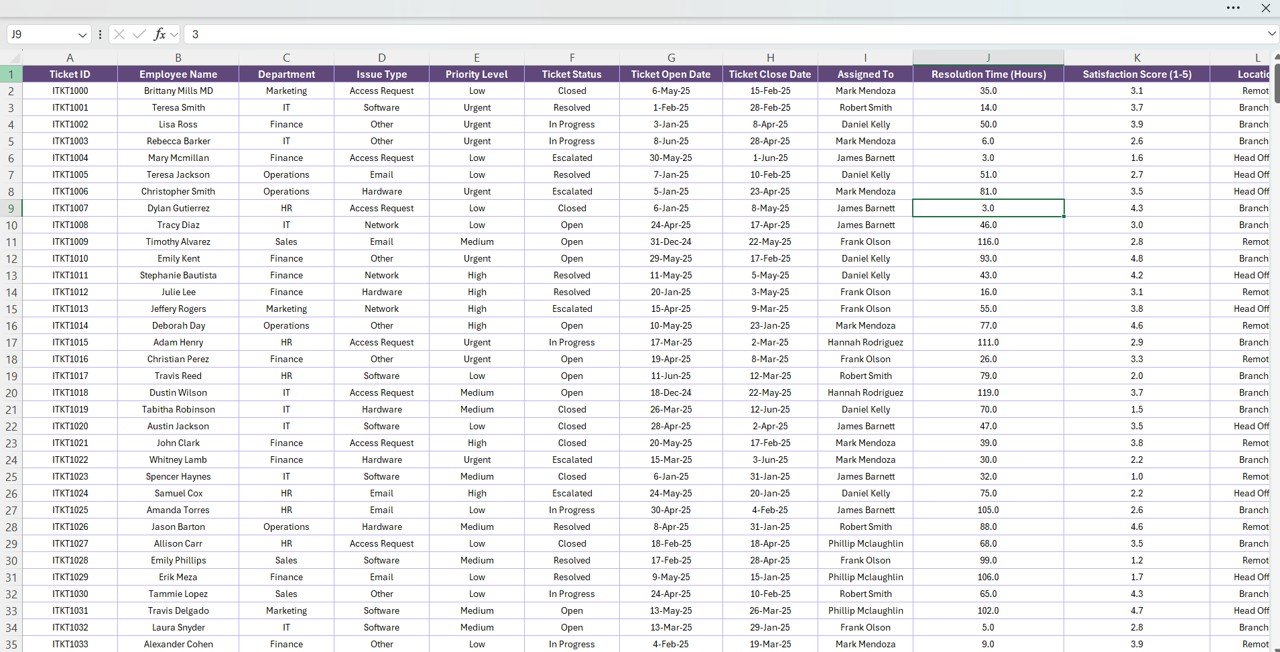Open the dropdown arrow next to fx
1280x652 pixels.
[174, 34]
